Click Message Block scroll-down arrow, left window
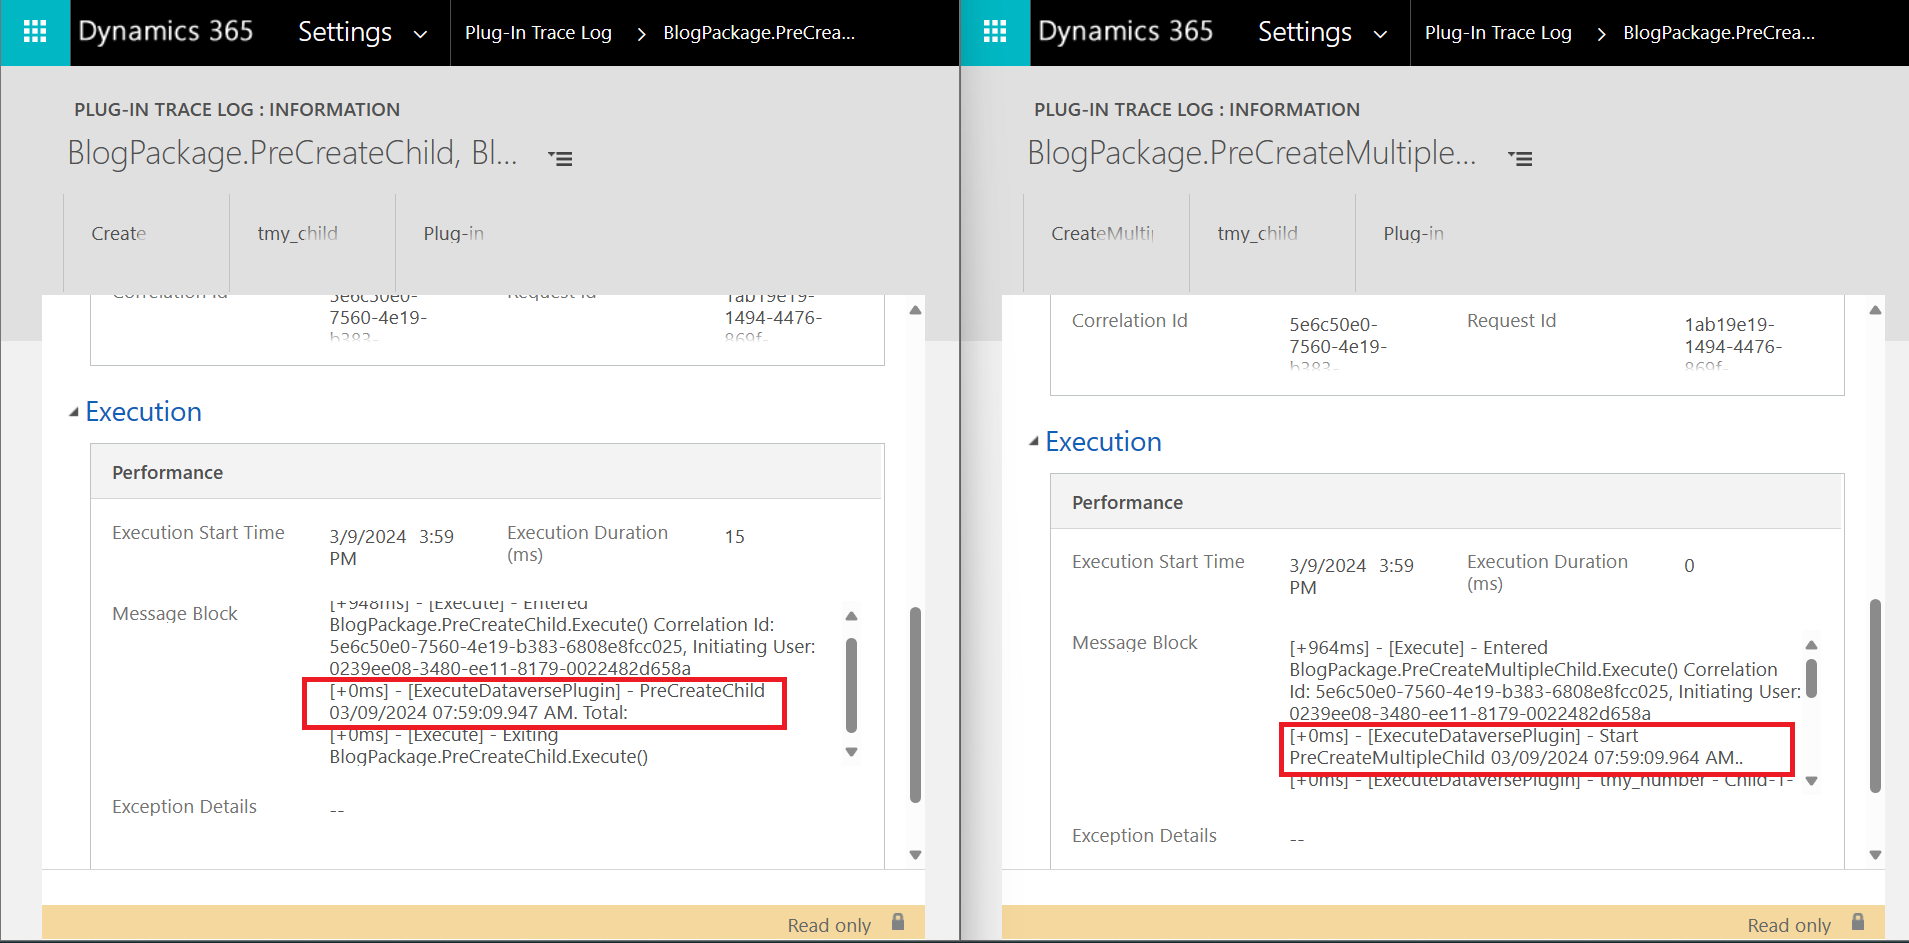This screenshot has width=1909, height=943. [x=851, y=752]
